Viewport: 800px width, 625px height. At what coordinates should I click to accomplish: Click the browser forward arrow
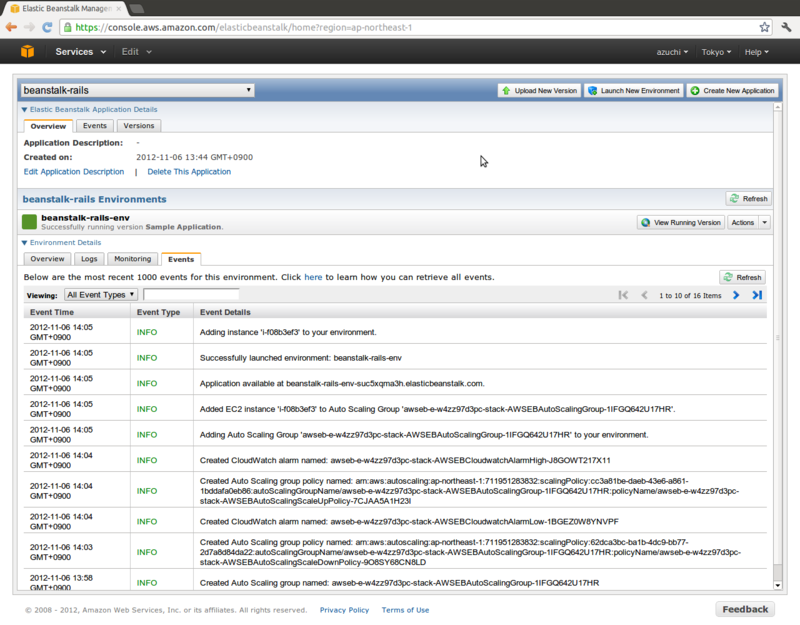(x=29, y=27)
